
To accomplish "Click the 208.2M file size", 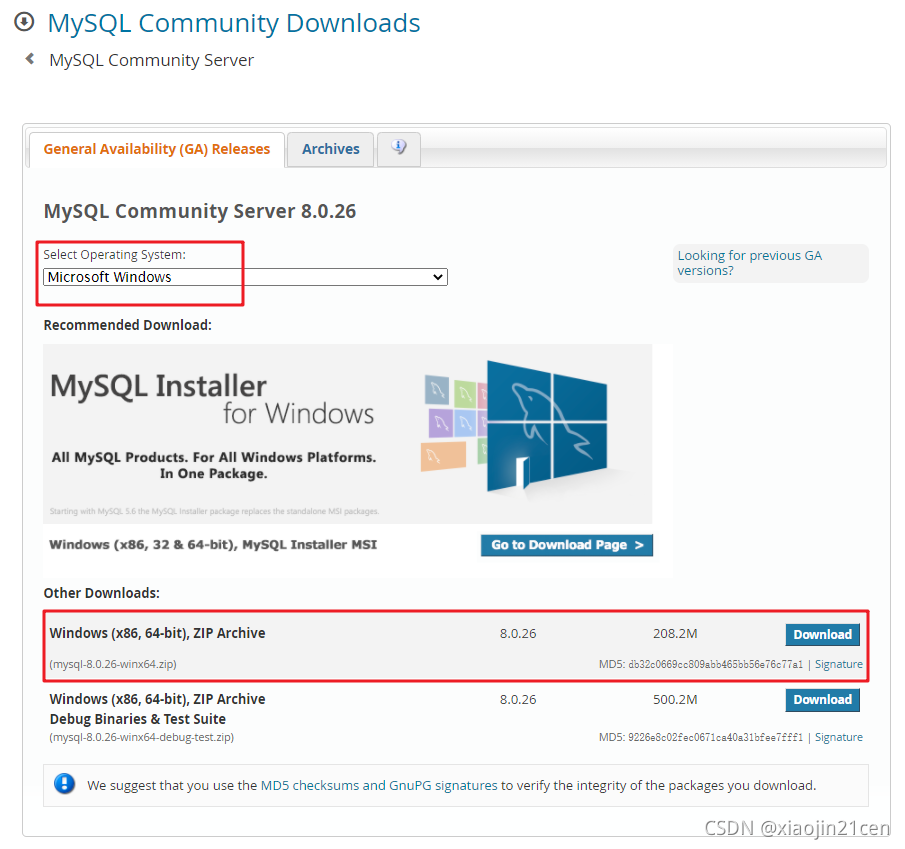I will (x=675, y=634).
